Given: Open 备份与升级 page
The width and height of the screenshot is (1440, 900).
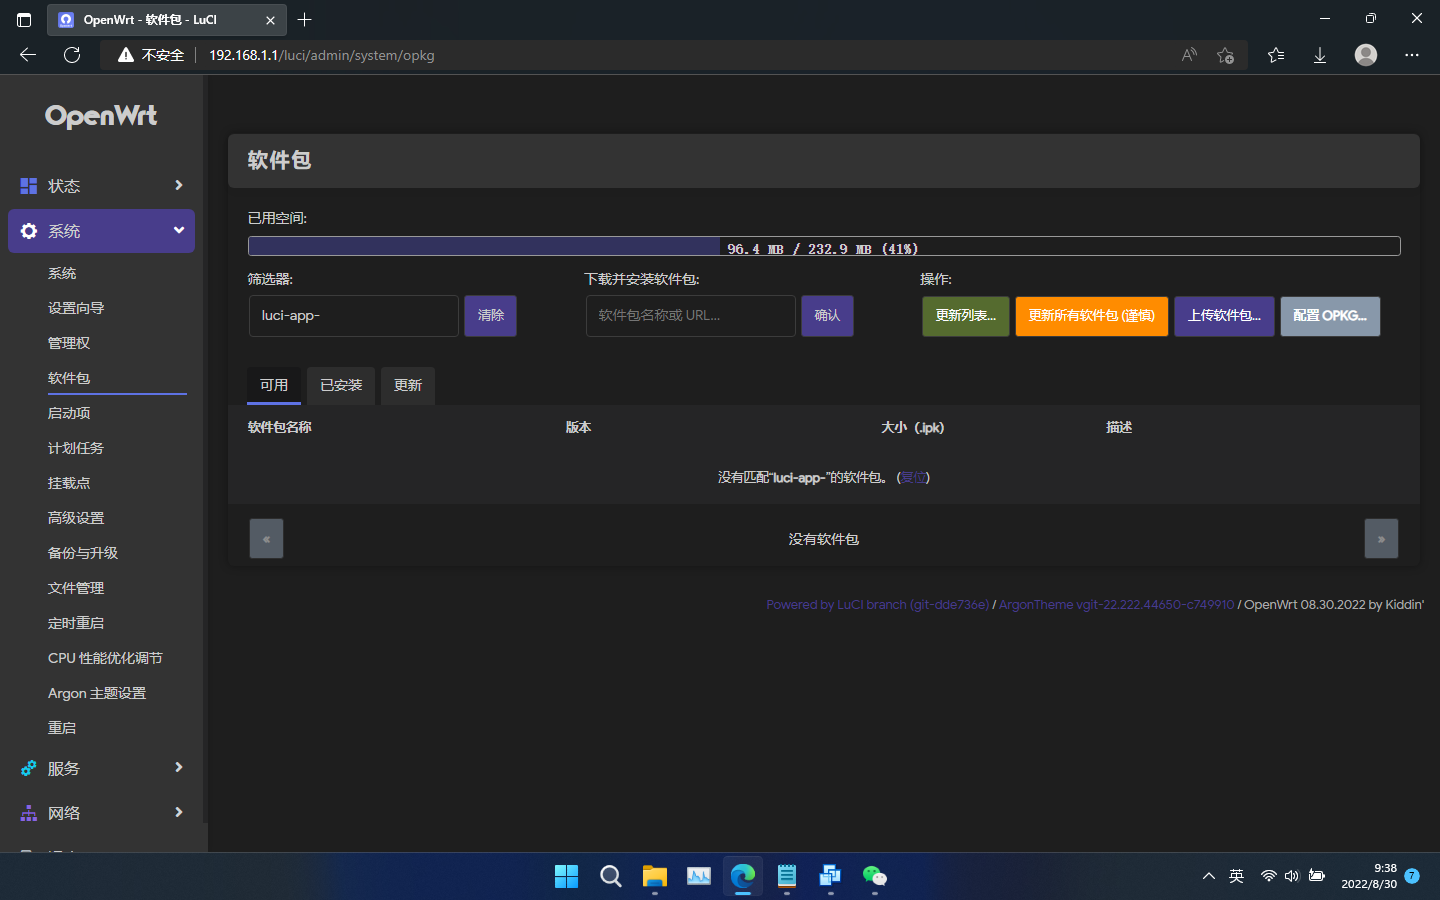Looking at the screenshot, I should point(83,553).
